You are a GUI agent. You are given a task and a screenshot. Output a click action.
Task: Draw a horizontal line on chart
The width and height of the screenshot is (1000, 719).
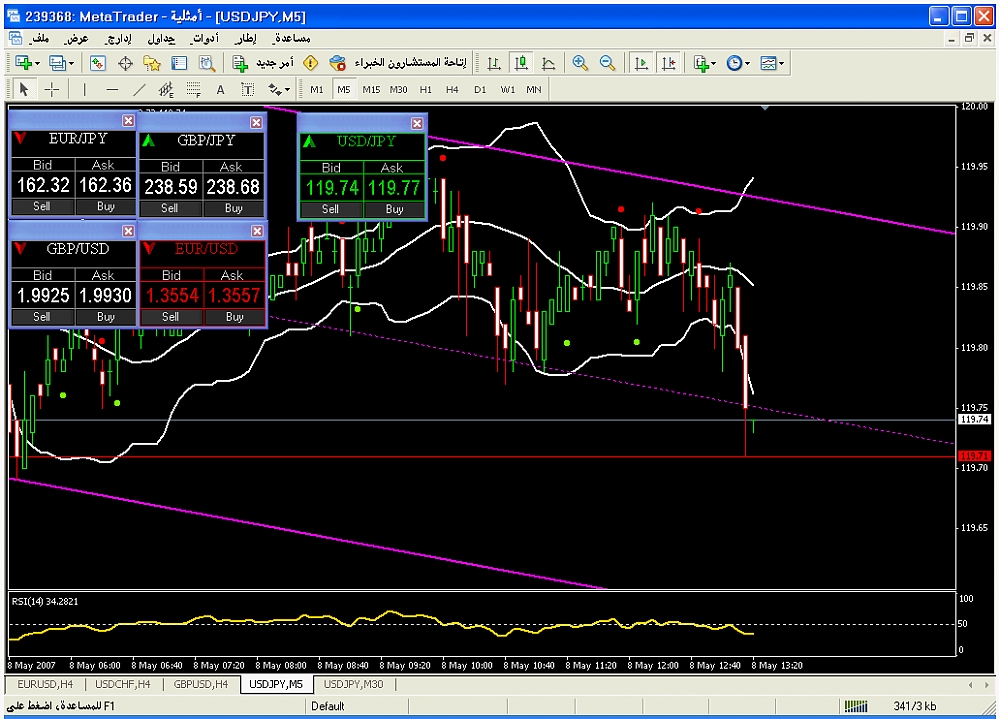(x=112, y=89)
